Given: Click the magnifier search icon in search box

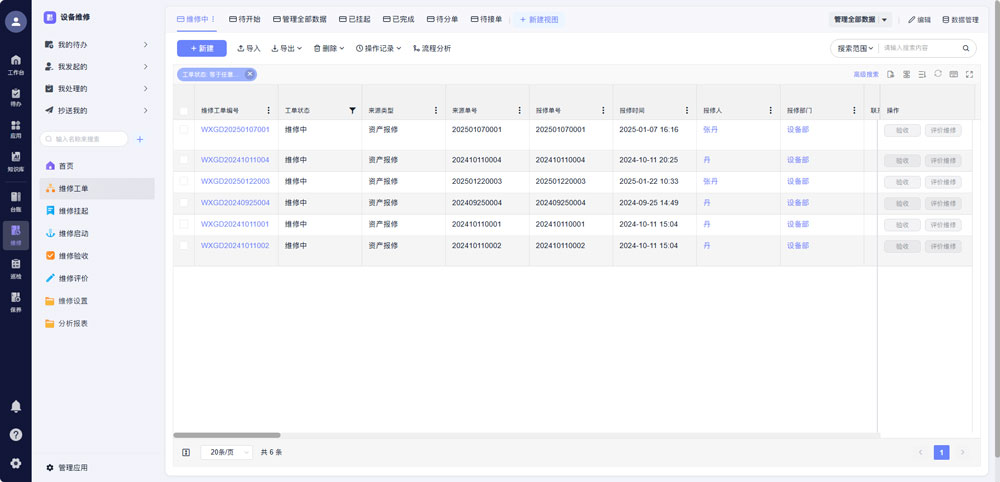Looking at the screenshot, I should 966,48.
